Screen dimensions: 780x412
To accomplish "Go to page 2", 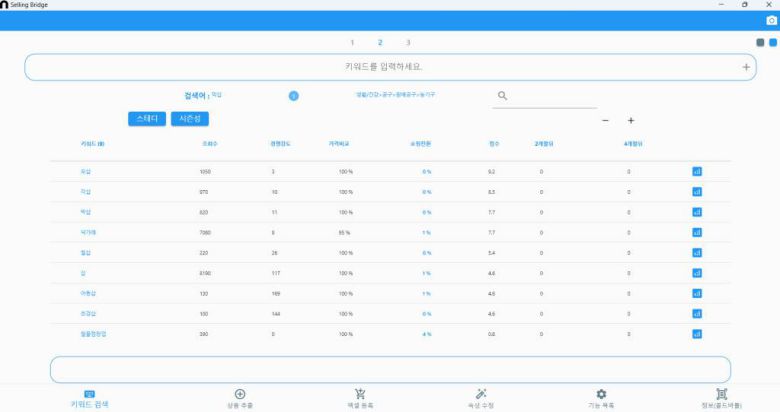I will [380, 43].
